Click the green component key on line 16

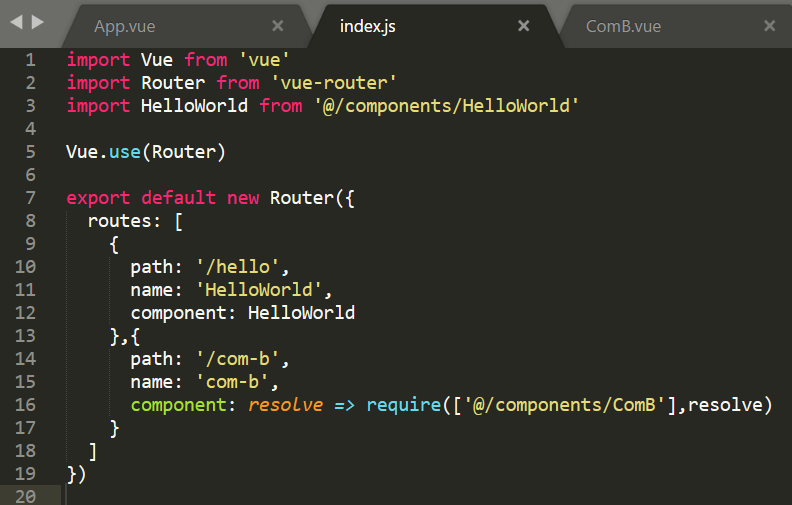[x=178, y=405]
